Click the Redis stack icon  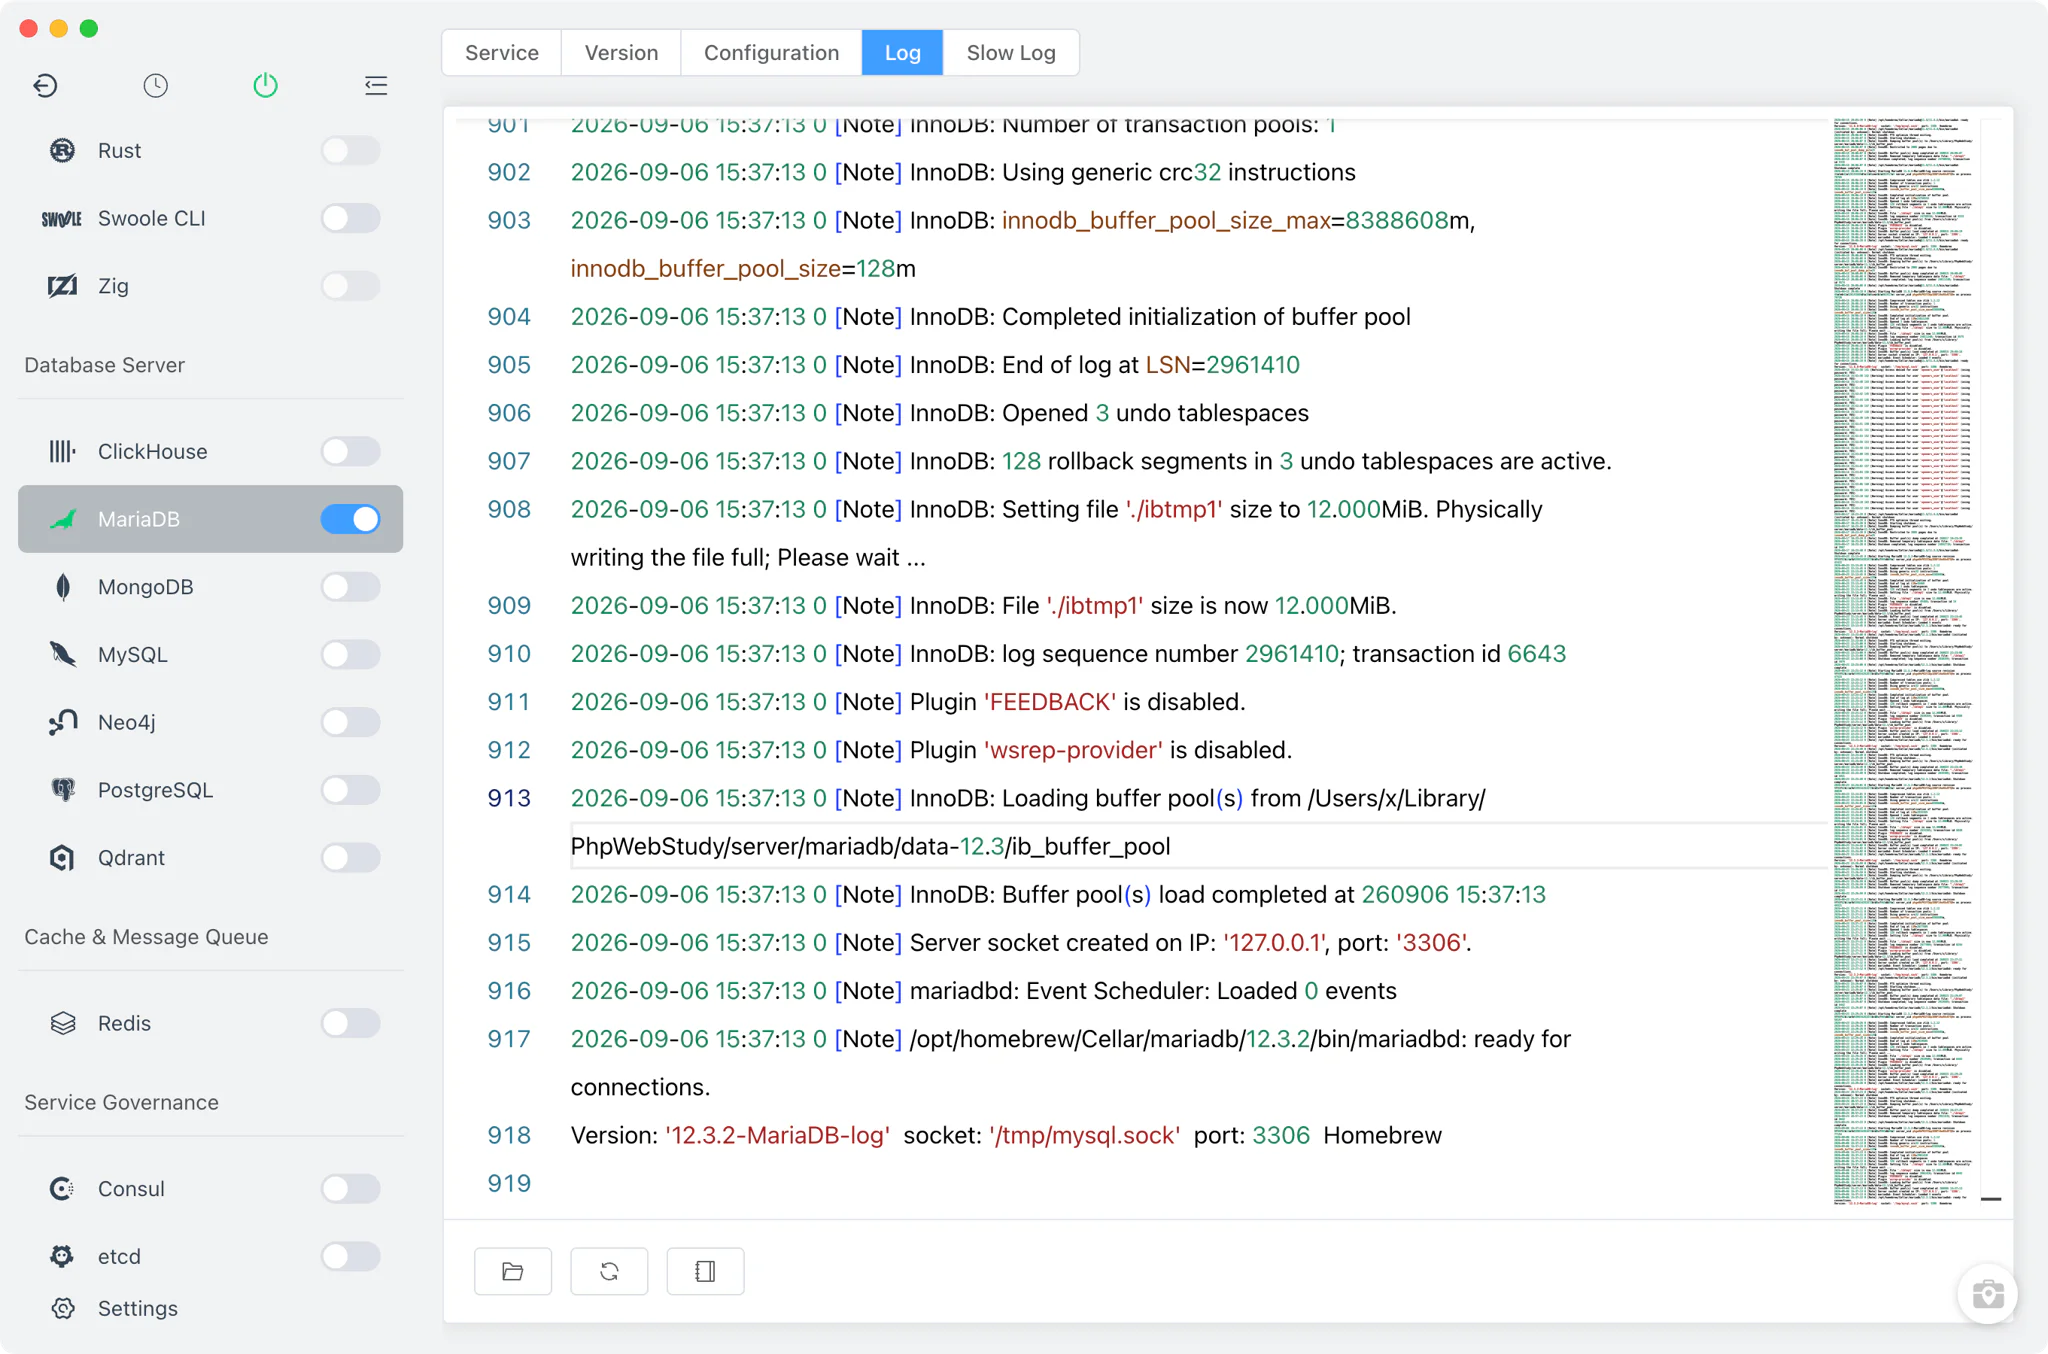coord(63,1023)
